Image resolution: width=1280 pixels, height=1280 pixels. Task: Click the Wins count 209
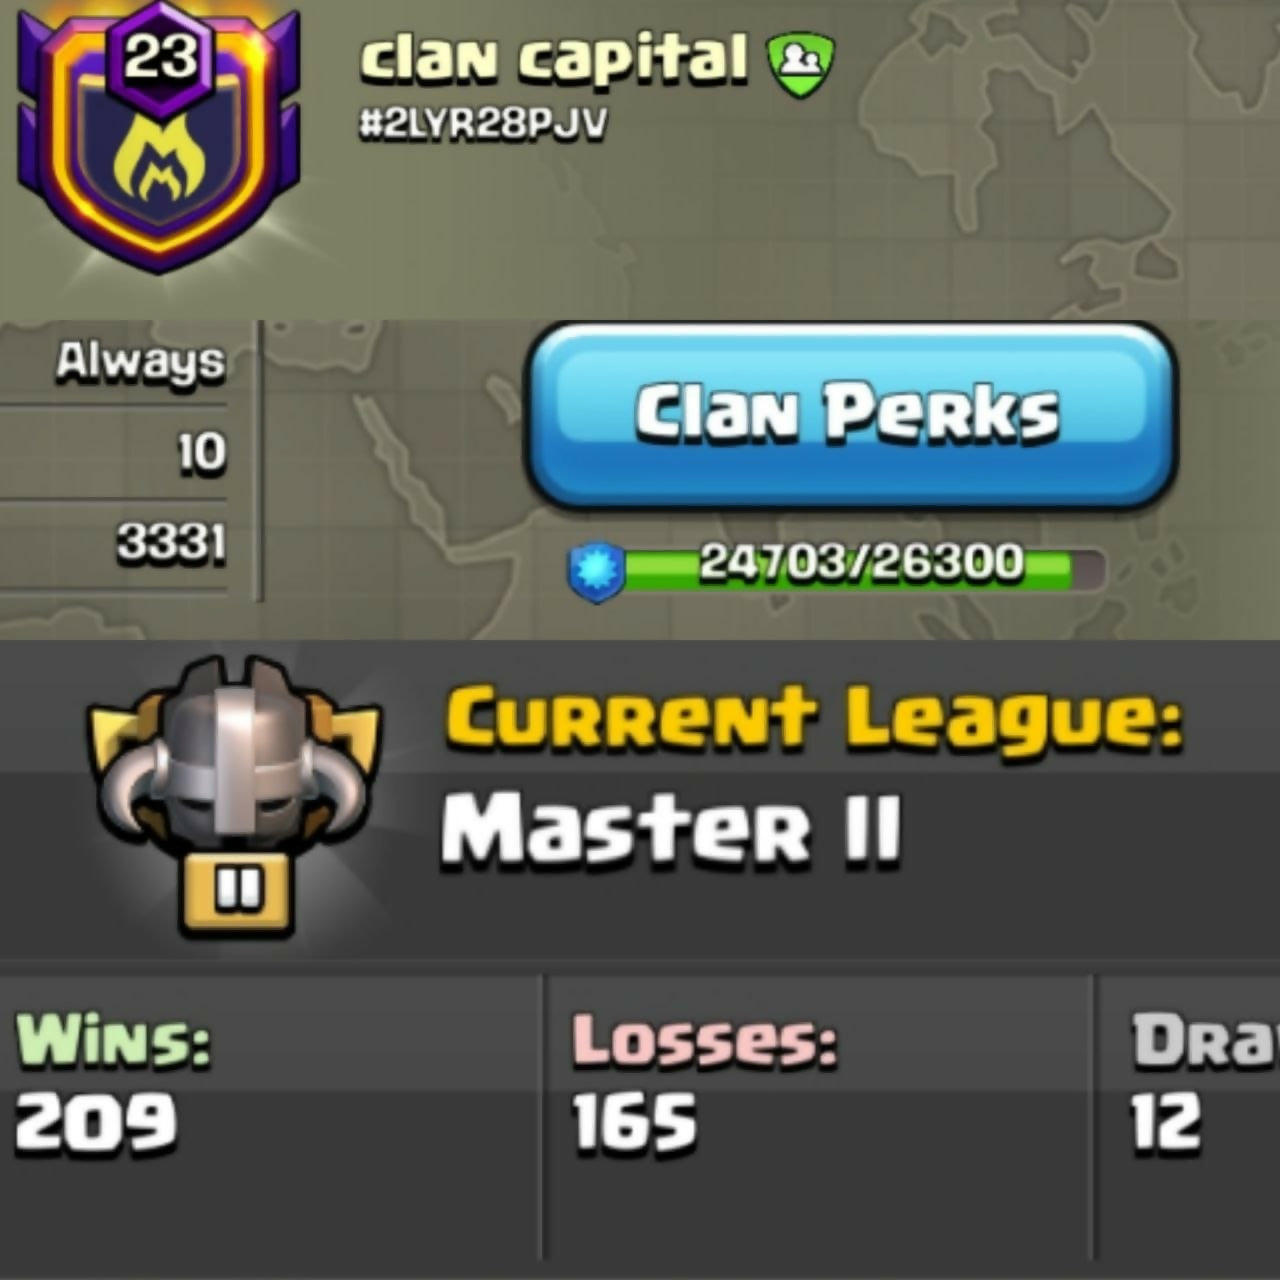[x=96, y=1122]
